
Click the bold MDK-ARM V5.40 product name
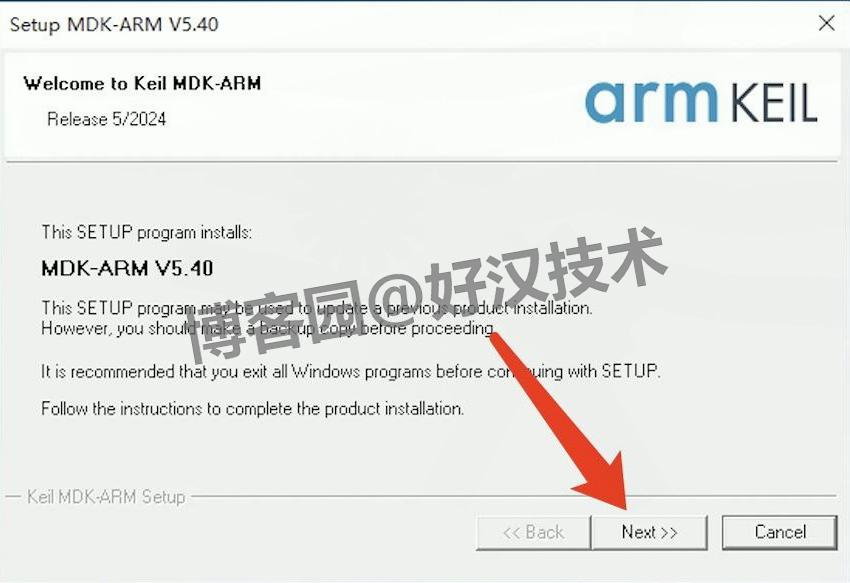(x=127, y=268)
